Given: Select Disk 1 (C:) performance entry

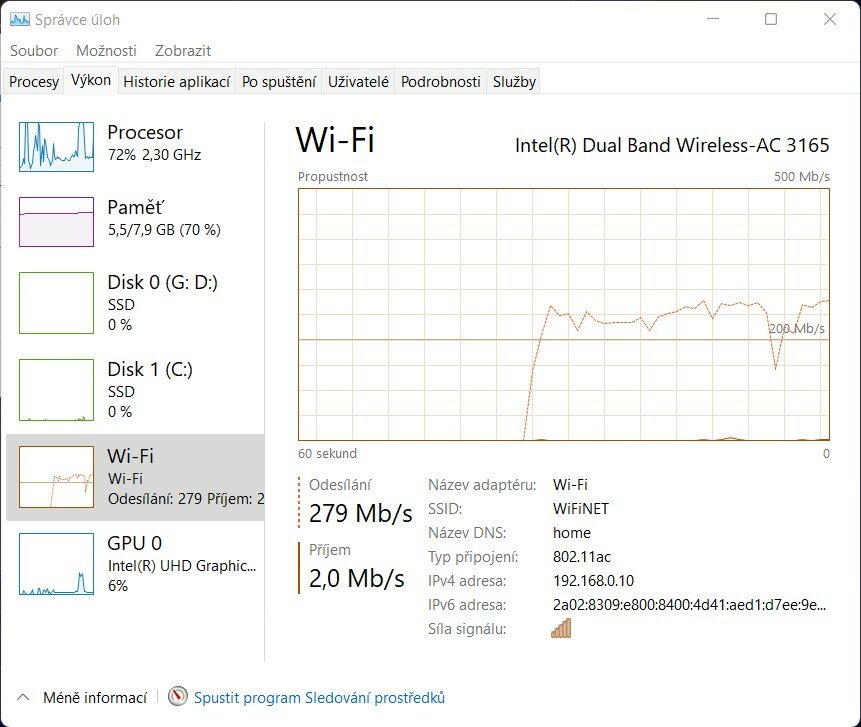Looking at the screenshot, I should [135, 390].
